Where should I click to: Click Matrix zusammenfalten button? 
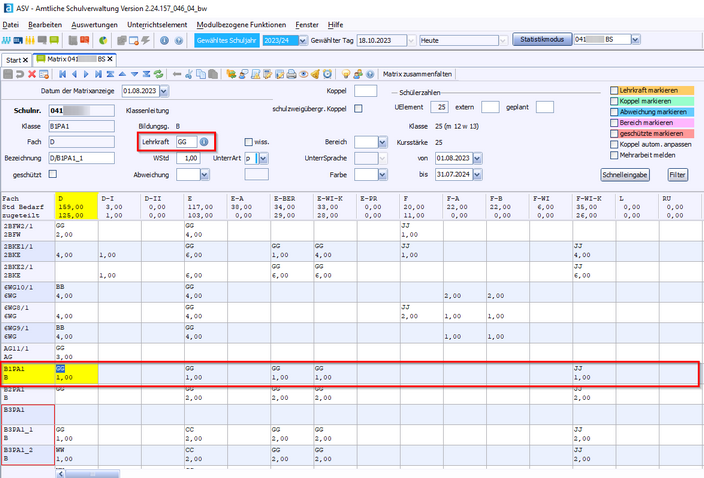tap(418, 75)
